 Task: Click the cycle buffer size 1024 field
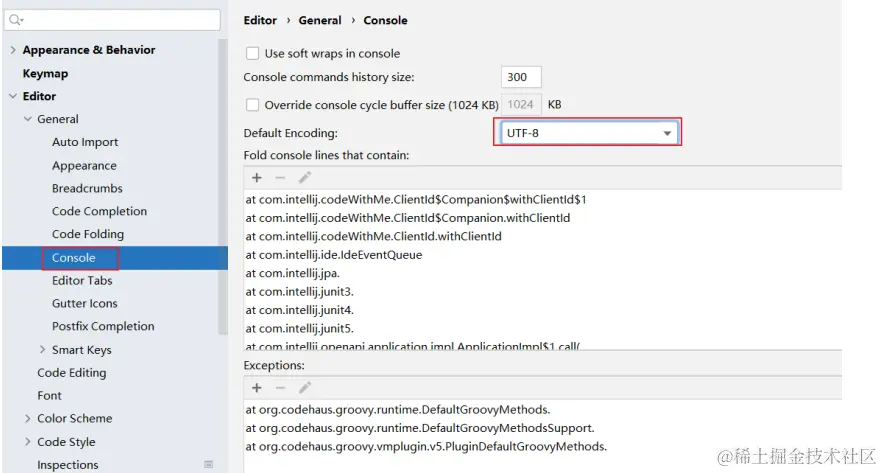521,105
